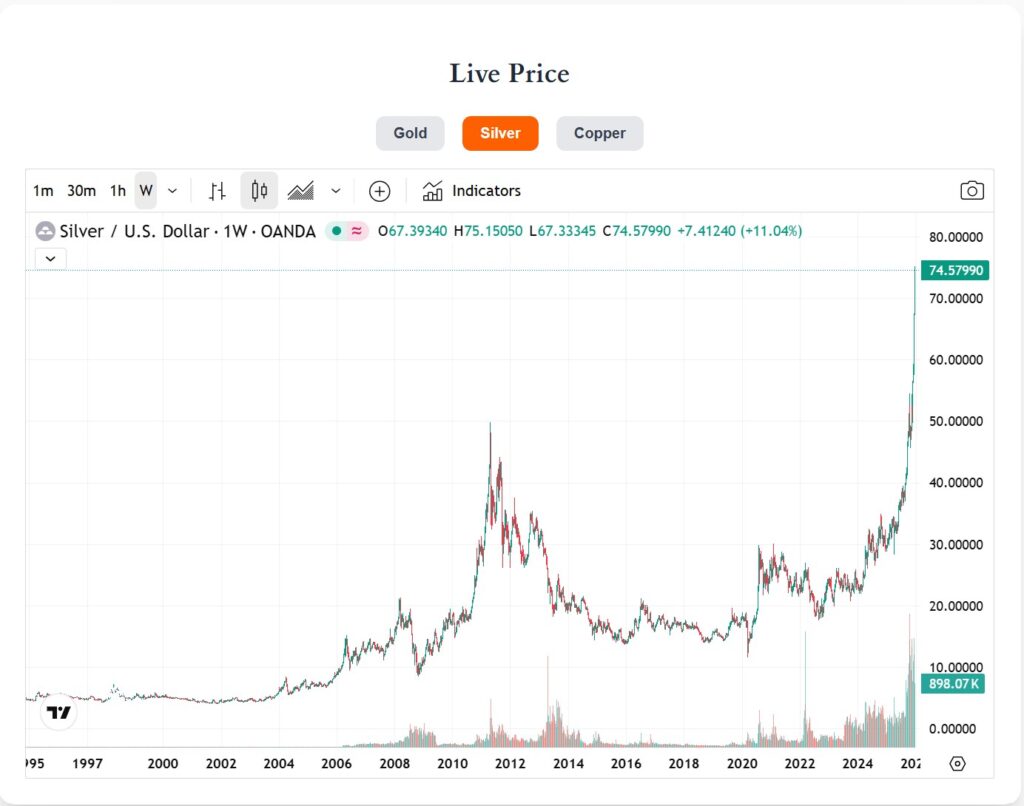
Task: Click the 898.07K volume label
Action: pyautogui.click(x=955, y=684)
